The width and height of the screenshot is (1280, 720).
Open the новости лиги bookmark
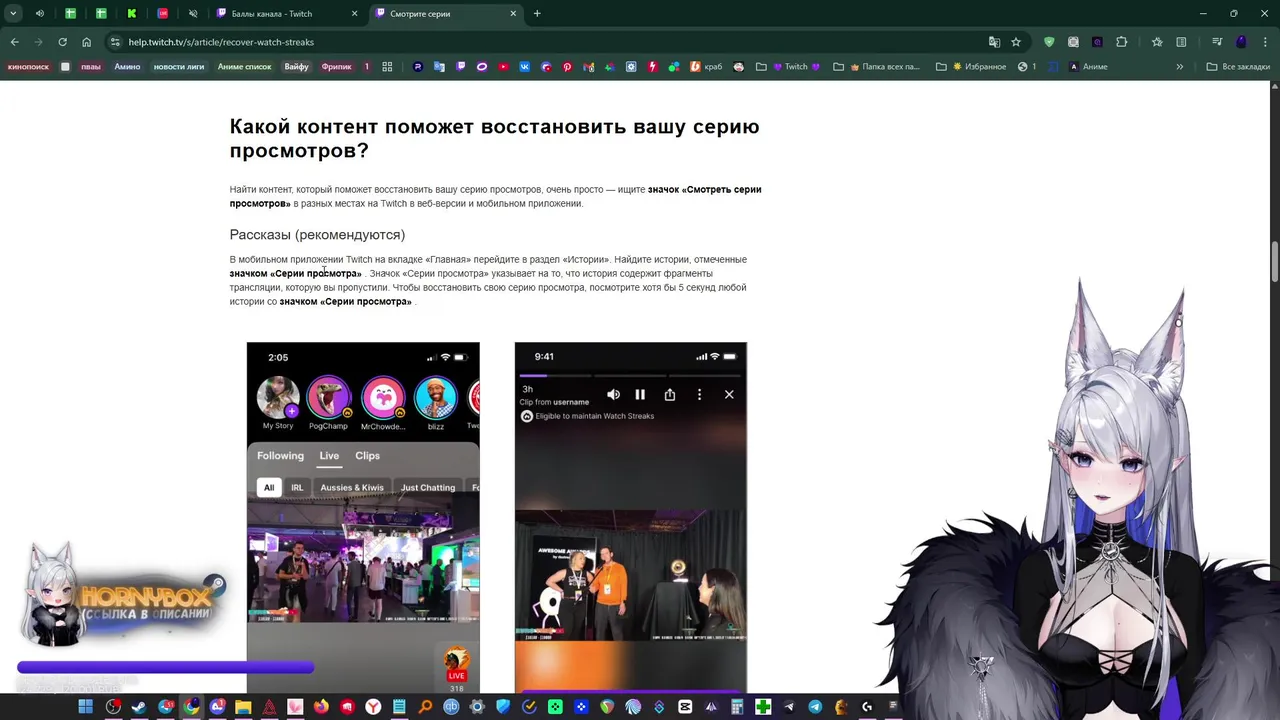pyautogui.click(x=178, y=67)
